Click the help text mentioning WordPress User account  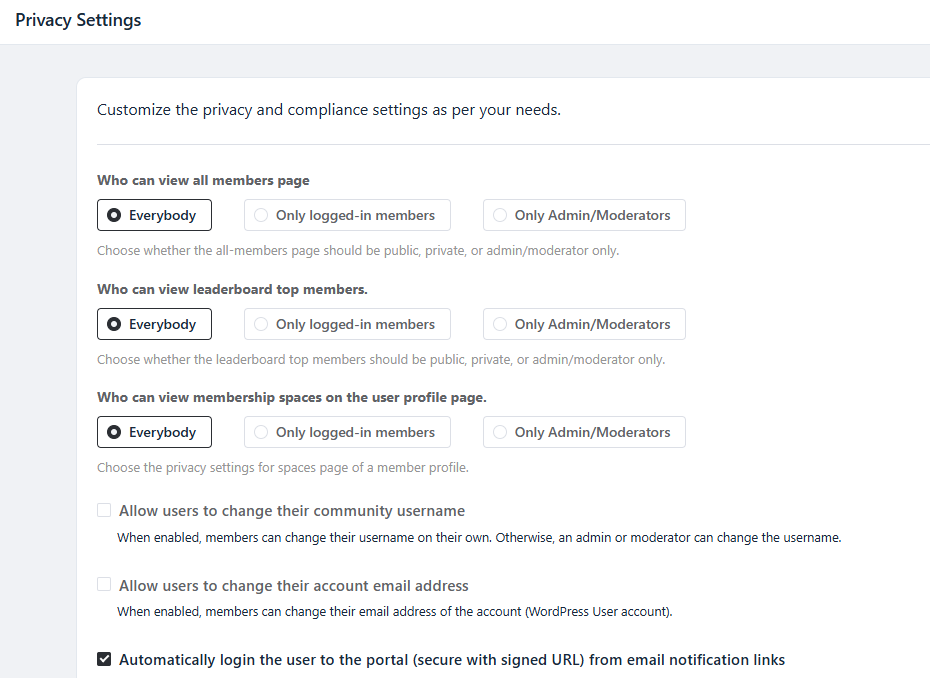pyautogui.click(x=394, y=611)
